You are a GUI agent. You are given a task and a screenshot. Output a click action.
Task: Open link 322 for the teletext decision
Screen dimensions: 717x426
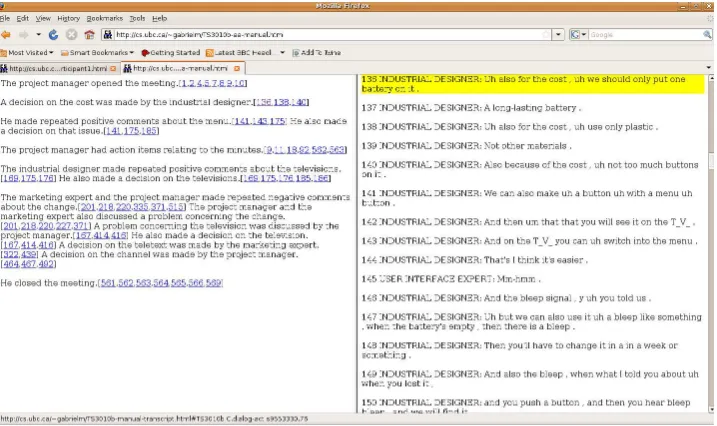click(11, 255)
